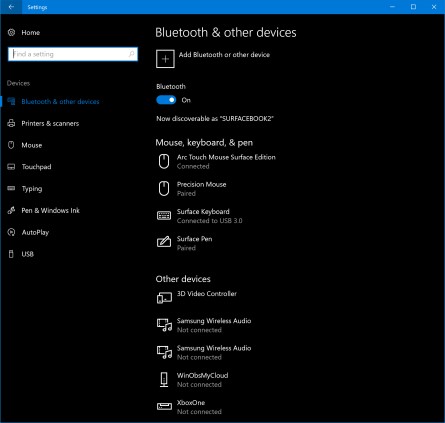Screen dimensions: 445x423
Task: Click the back arrow in the title bar
Action: (x=11, y=7)
